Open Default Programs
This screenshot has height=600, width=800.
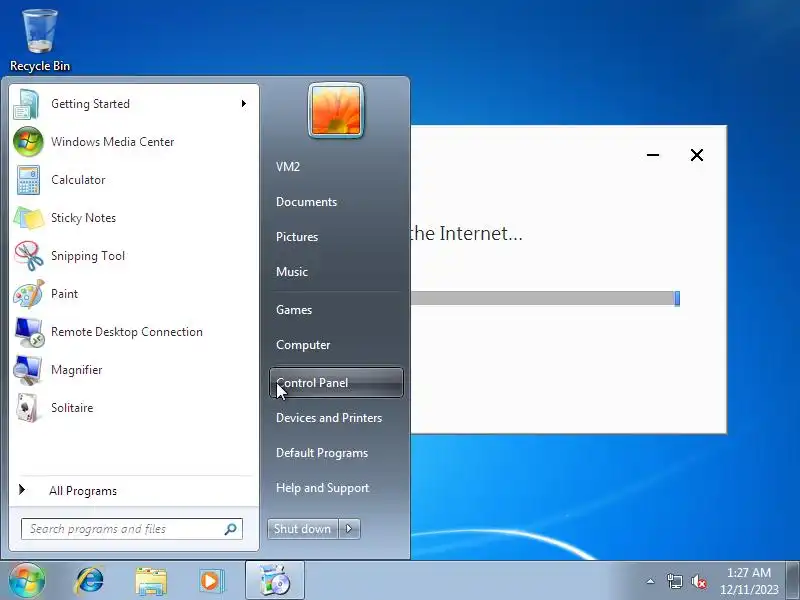[x=322, y=453]
